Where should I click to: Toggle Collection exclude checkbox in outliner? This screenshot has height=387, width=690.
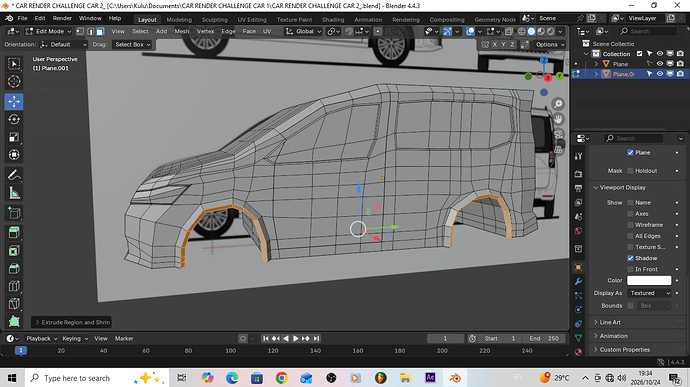[x=639, y=54]
